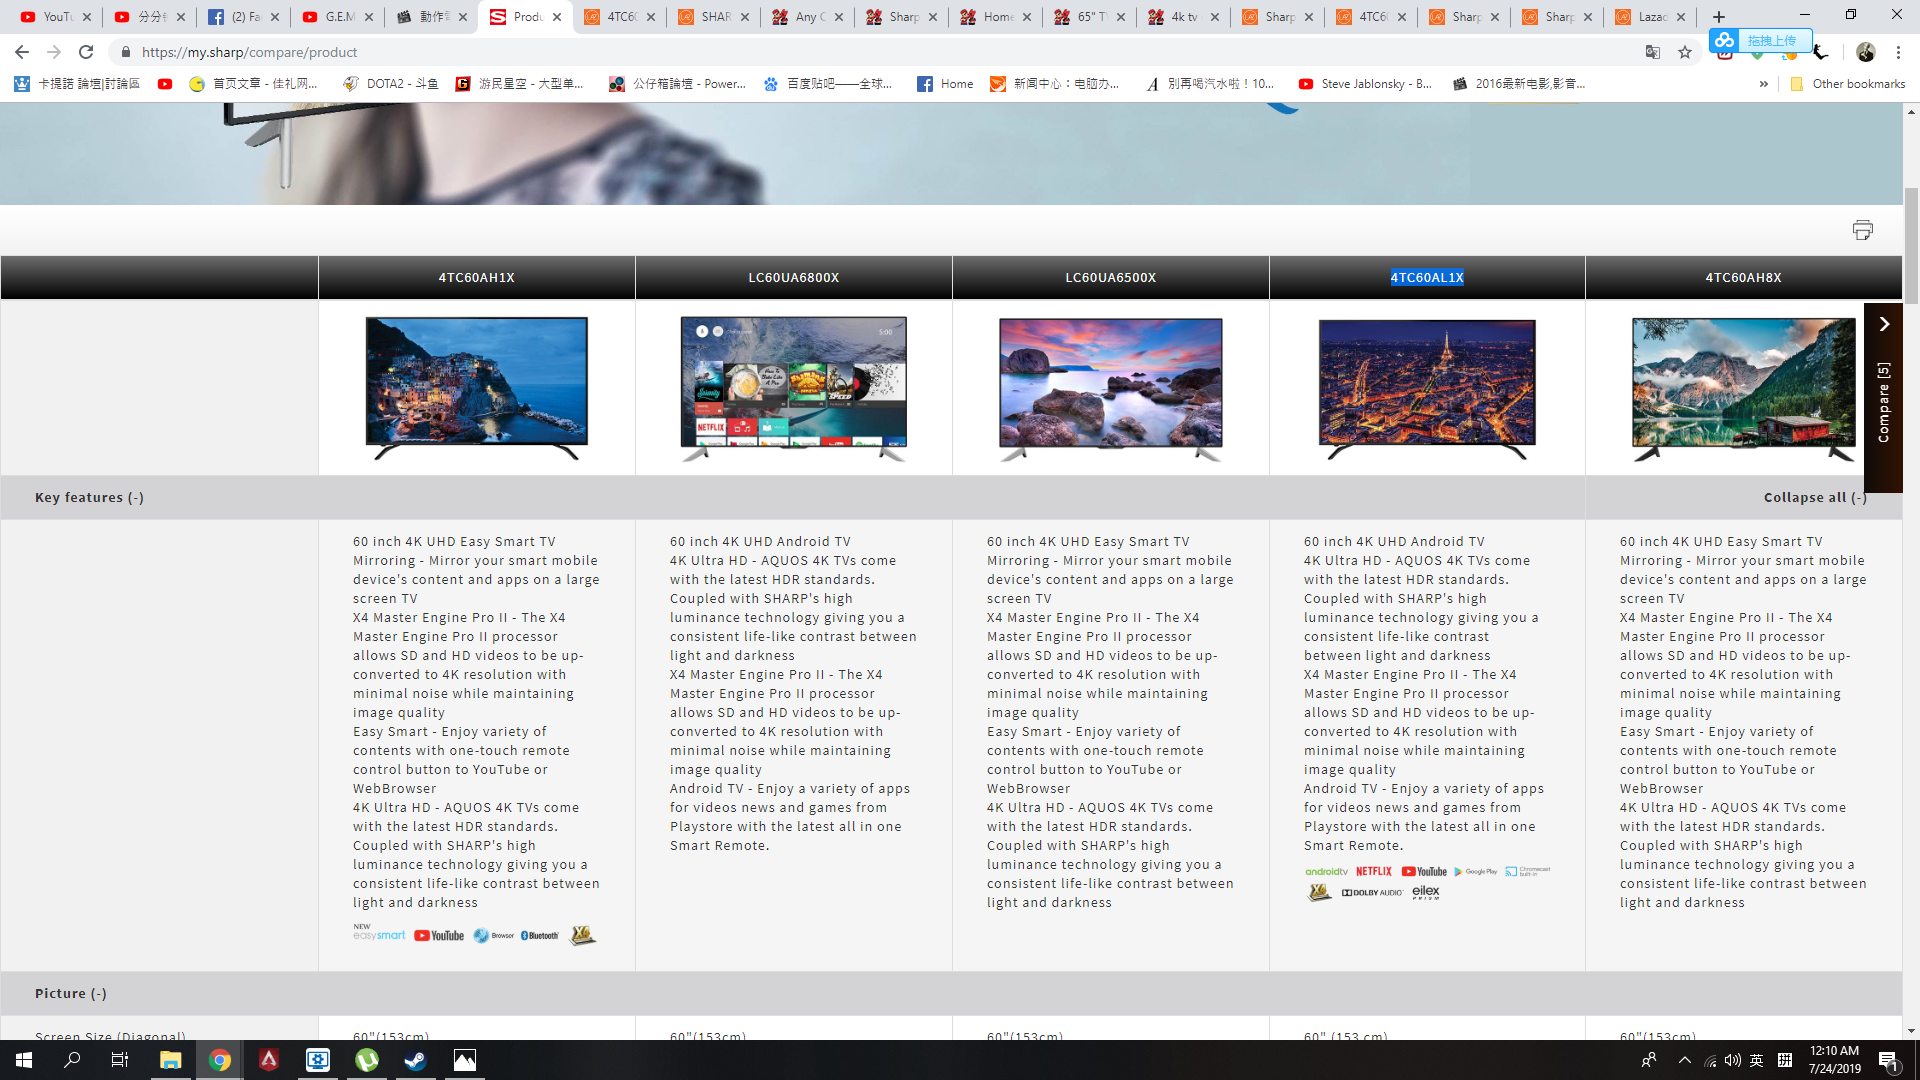Collapse the Picture section

[x=71, y=993]
